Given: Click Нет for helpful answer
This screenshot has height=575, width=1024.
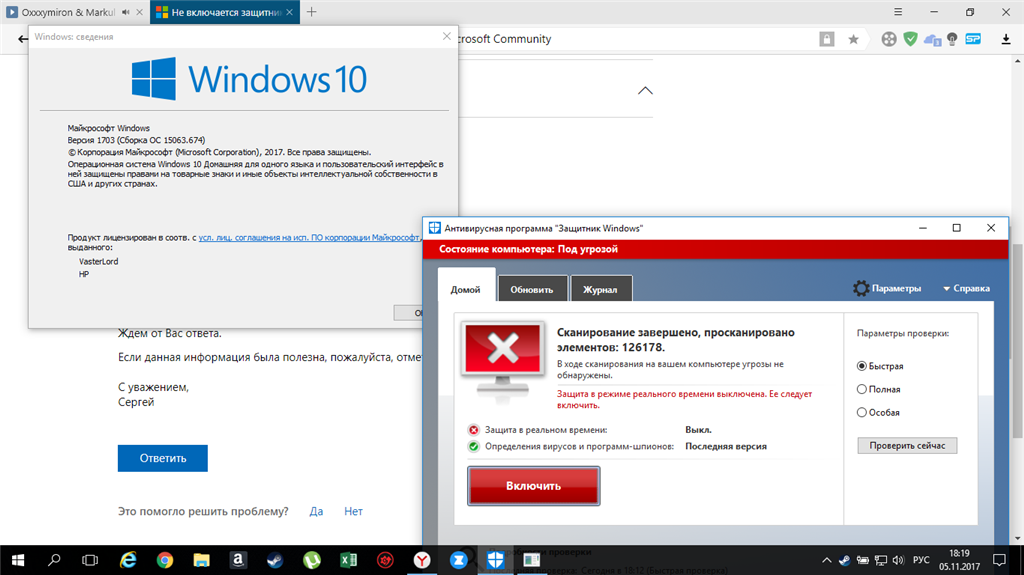Looking at the screenshot, I should click(x=353, y=511).
